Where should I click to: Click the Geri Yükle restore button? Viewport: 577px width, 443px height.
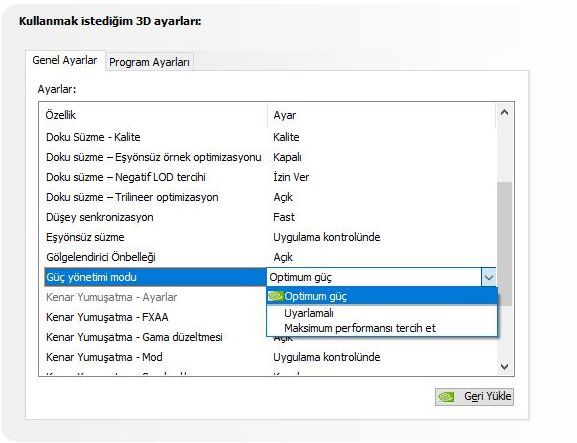point(474,397)
